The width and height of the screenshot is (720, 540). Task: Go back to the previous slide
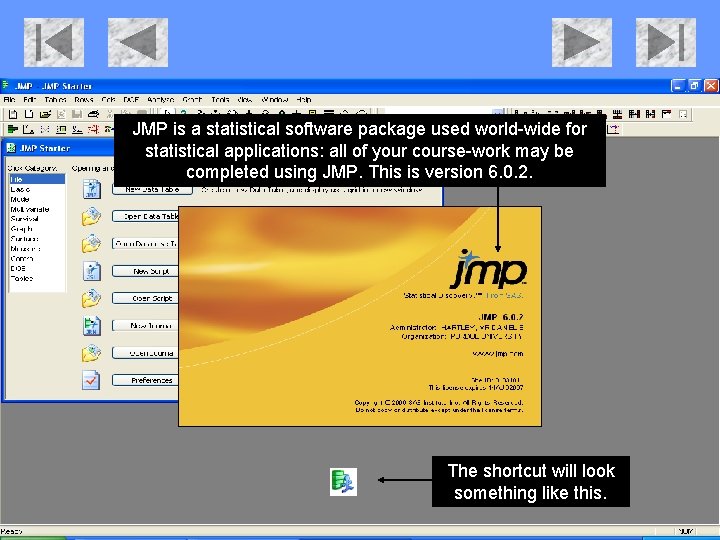138,42
